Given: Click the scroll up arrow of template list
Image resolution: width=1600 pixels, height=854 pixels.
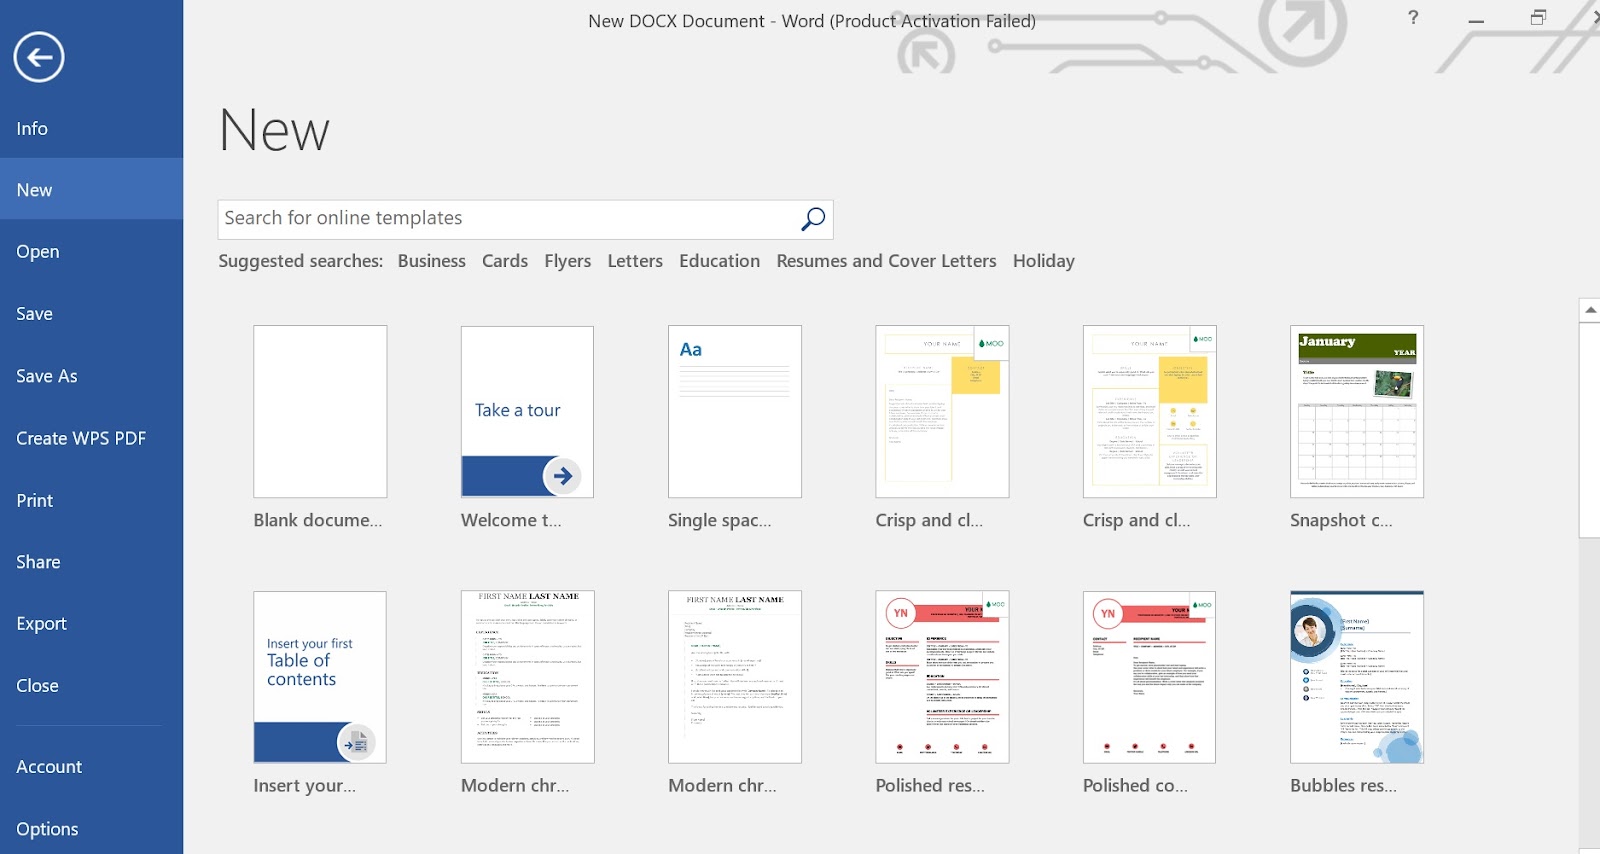Looking at the screenshot, I should point(1590,310).
